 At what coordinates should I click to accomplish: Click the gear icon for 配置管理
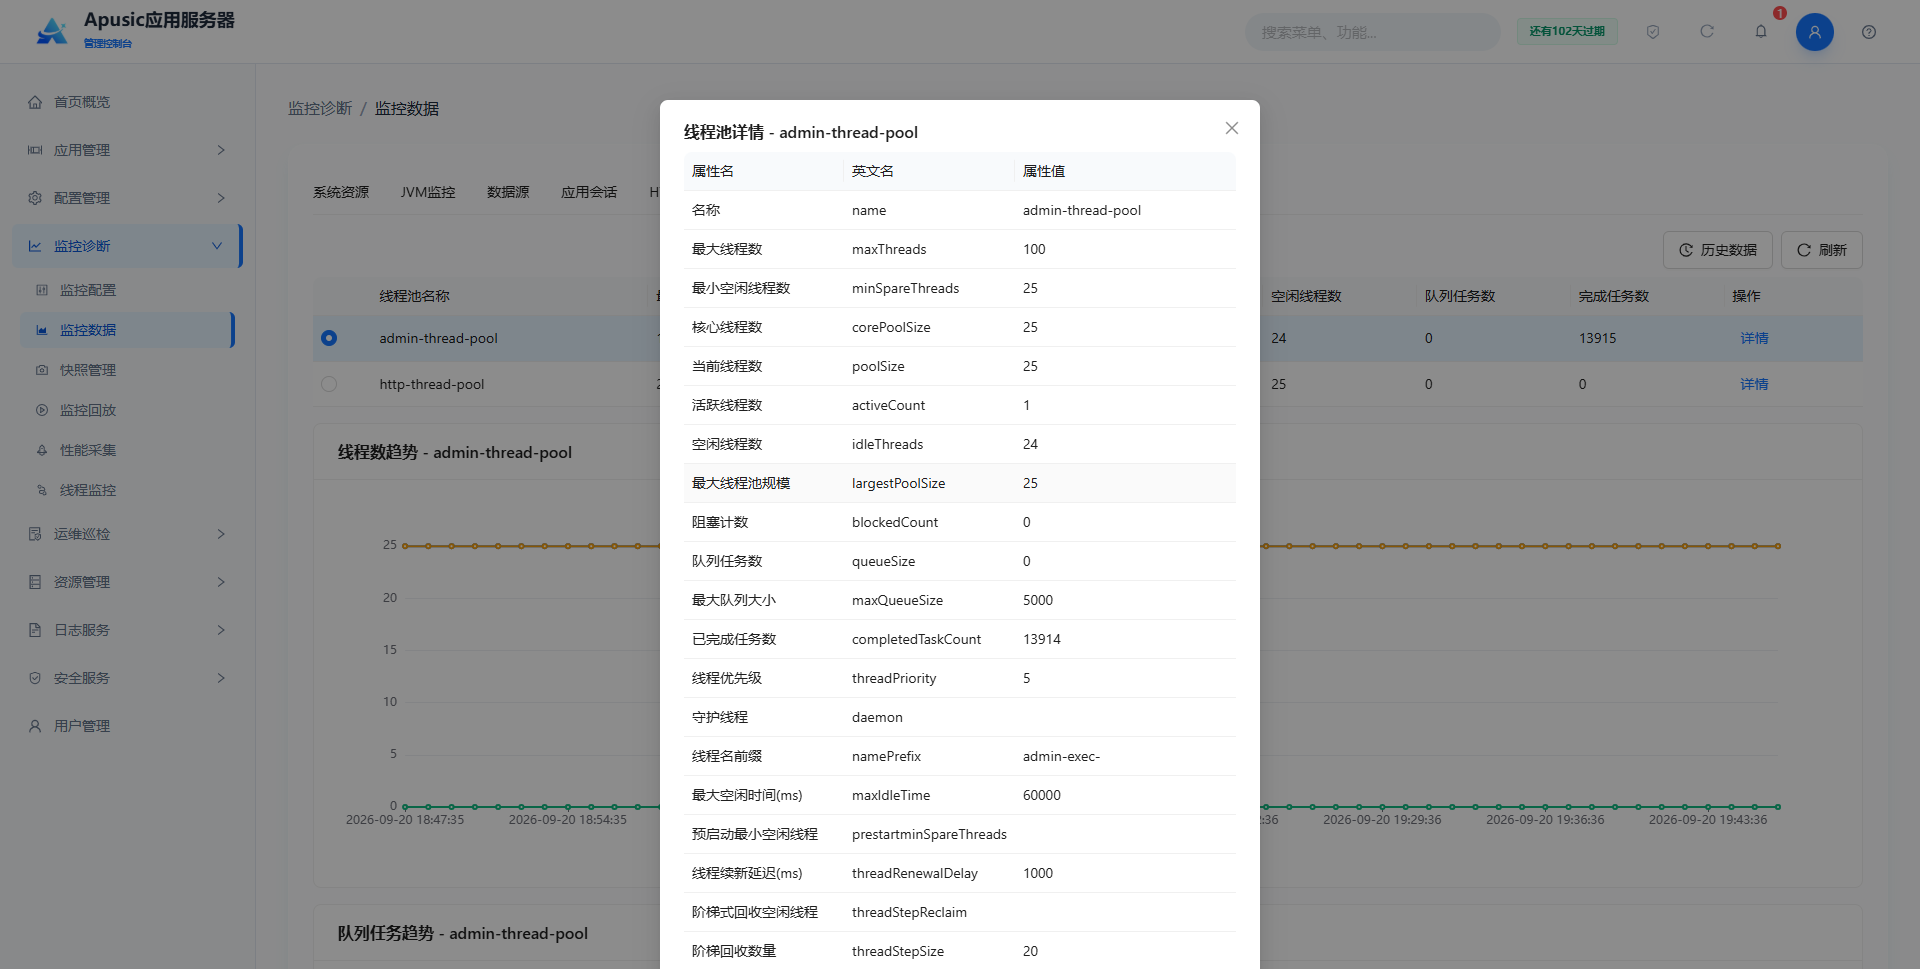click(35, 198)
